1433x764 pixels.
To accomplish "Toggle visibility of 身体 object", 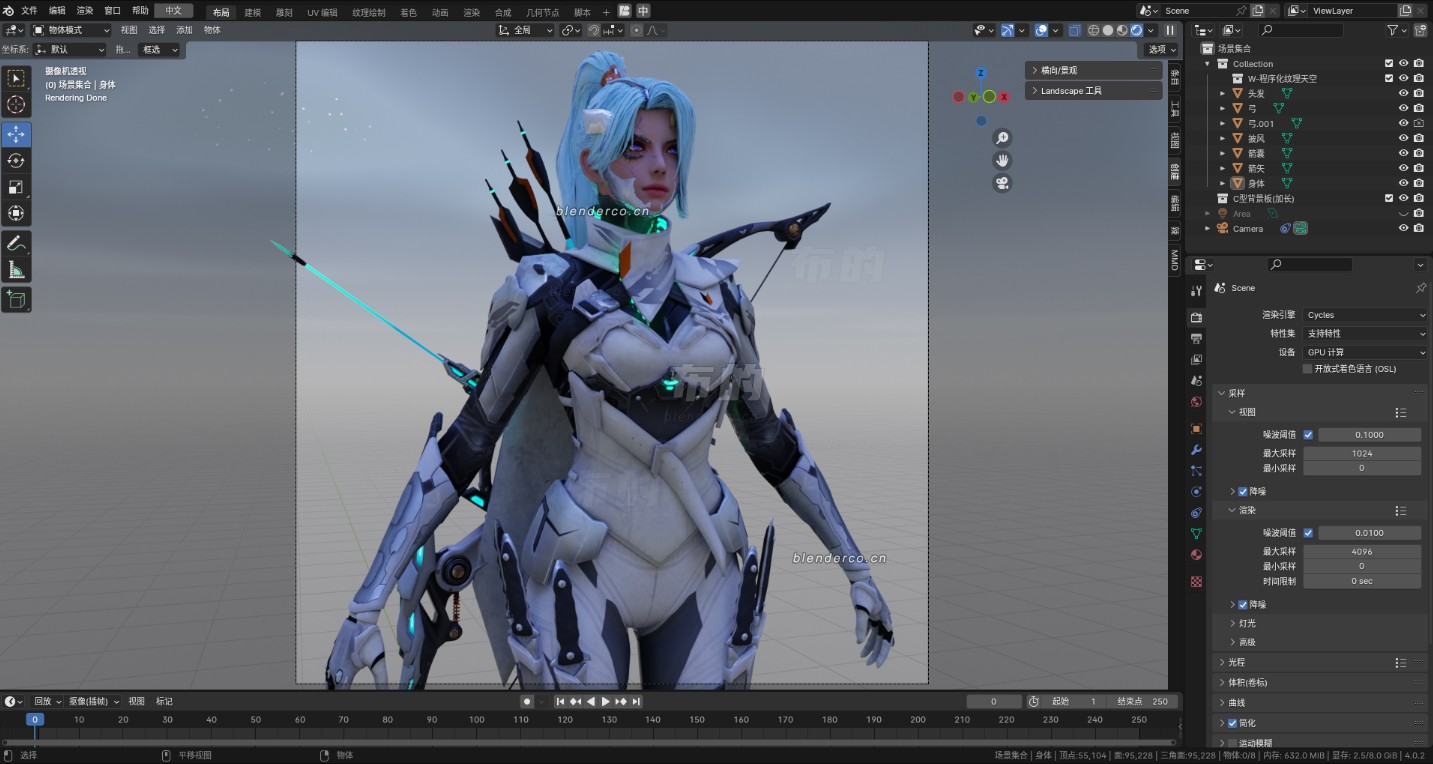I will (x=1403, y=183).
